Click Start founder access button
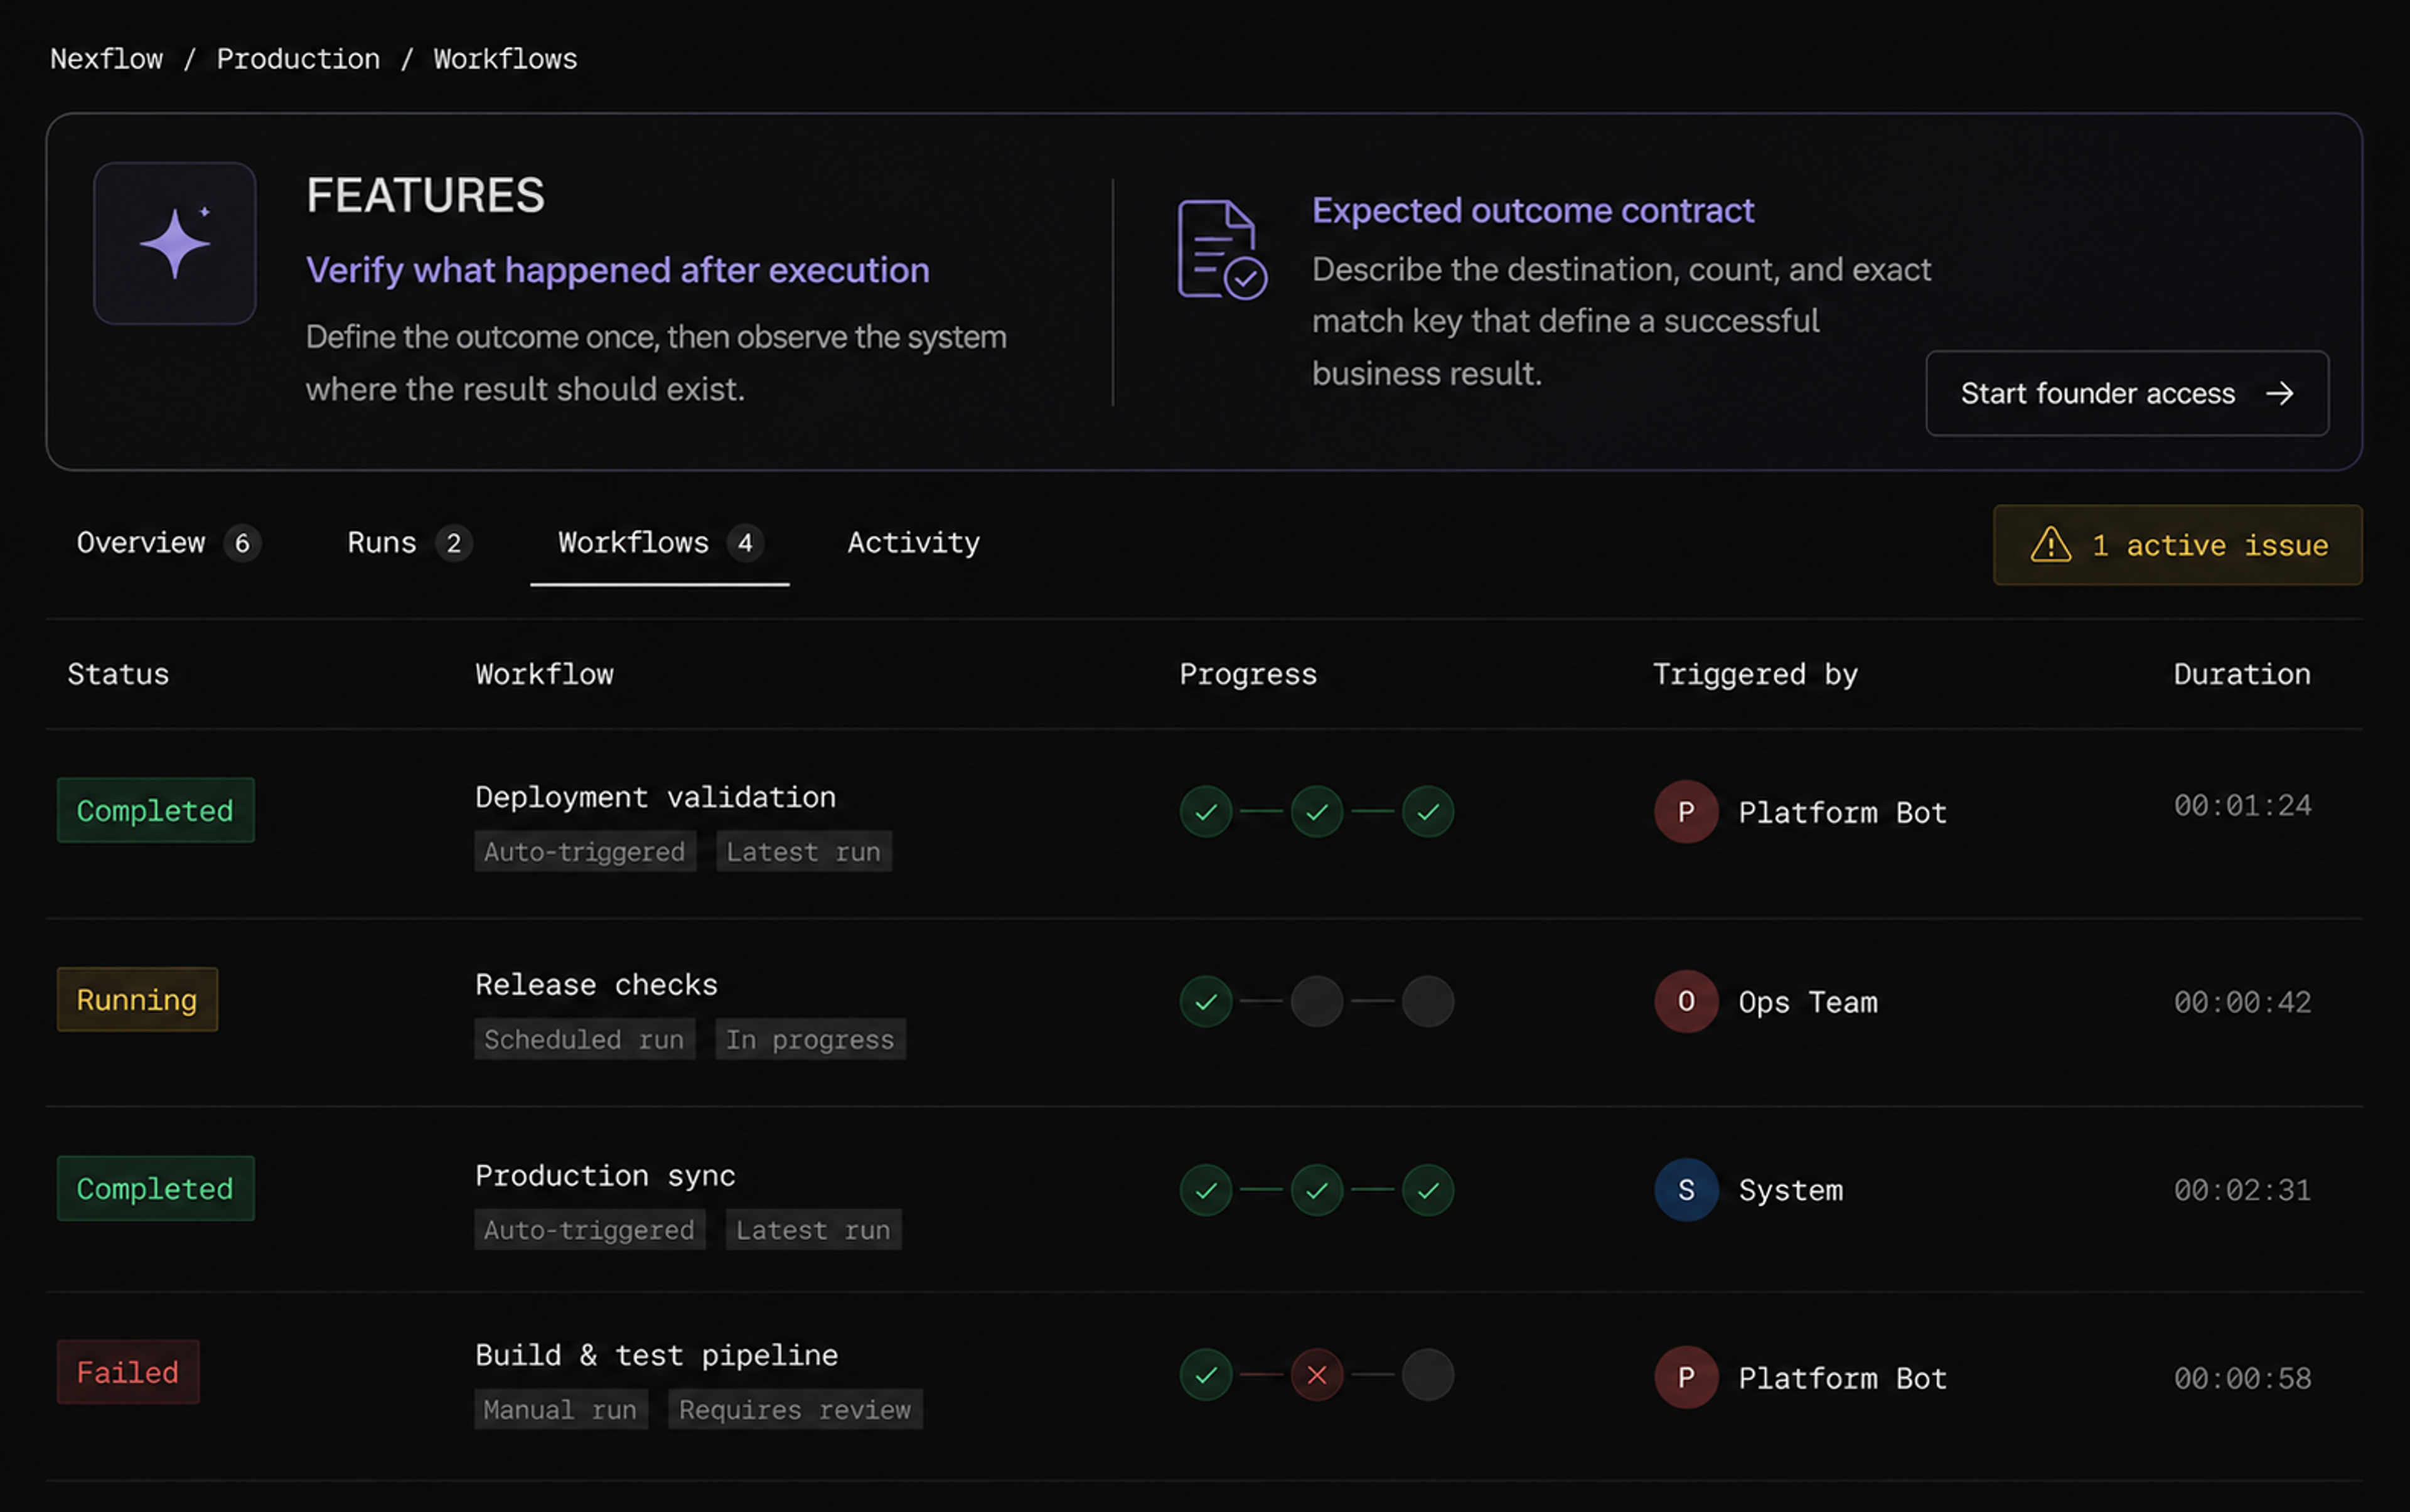Image resolution: width=2410 pixels, height=1512 pixels. 2127,393
